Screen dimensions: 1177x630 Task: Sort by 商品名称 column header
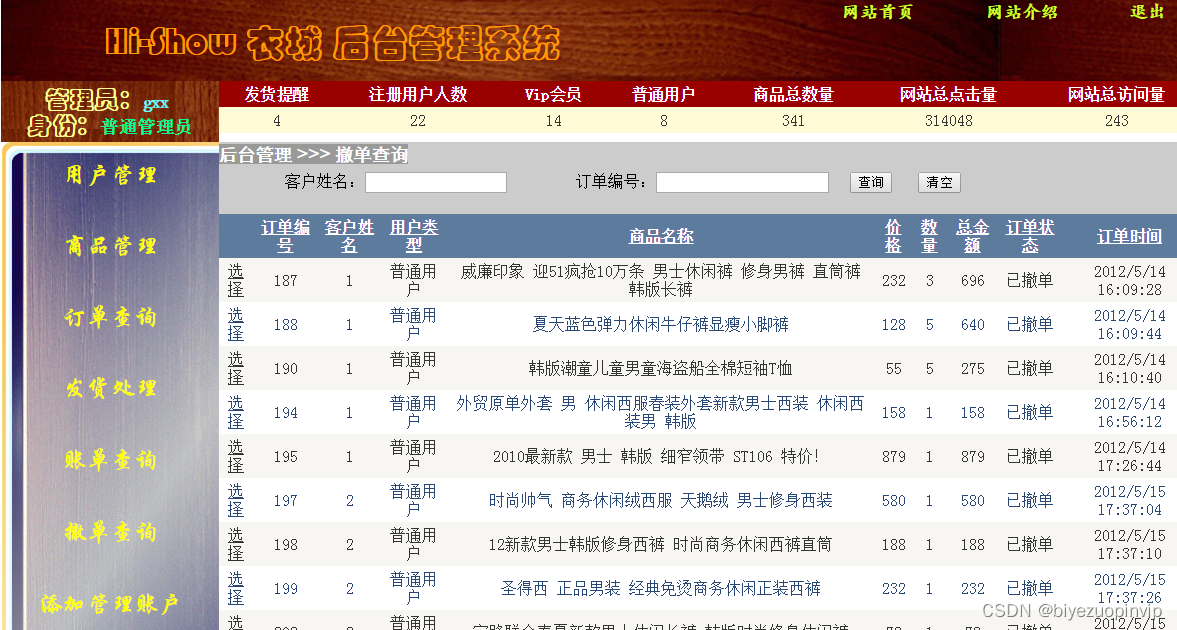(661, 236)
